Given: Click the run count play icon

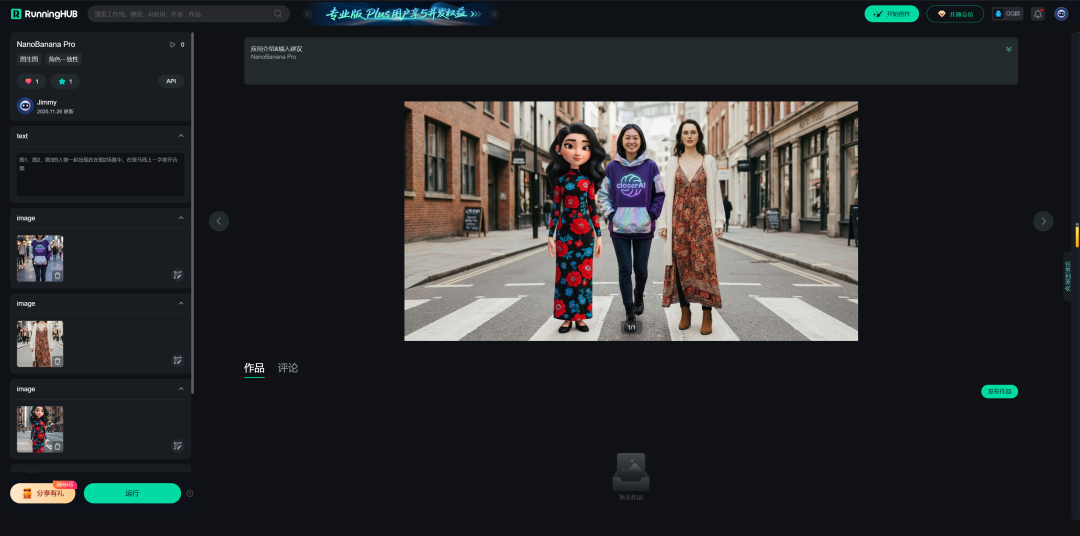Looking at the screenshot, I should tap(172, 45).
